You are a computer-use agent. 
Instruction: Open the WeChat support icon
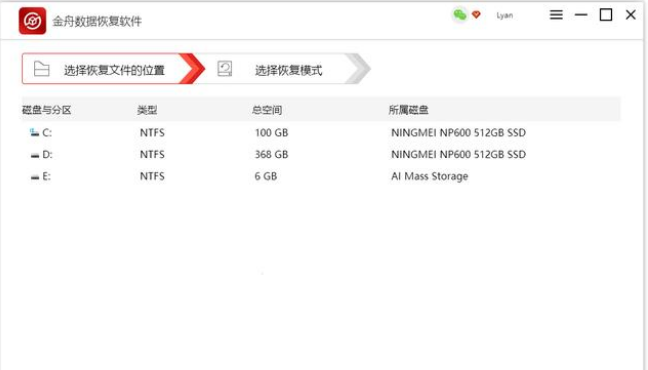[460, 15]
